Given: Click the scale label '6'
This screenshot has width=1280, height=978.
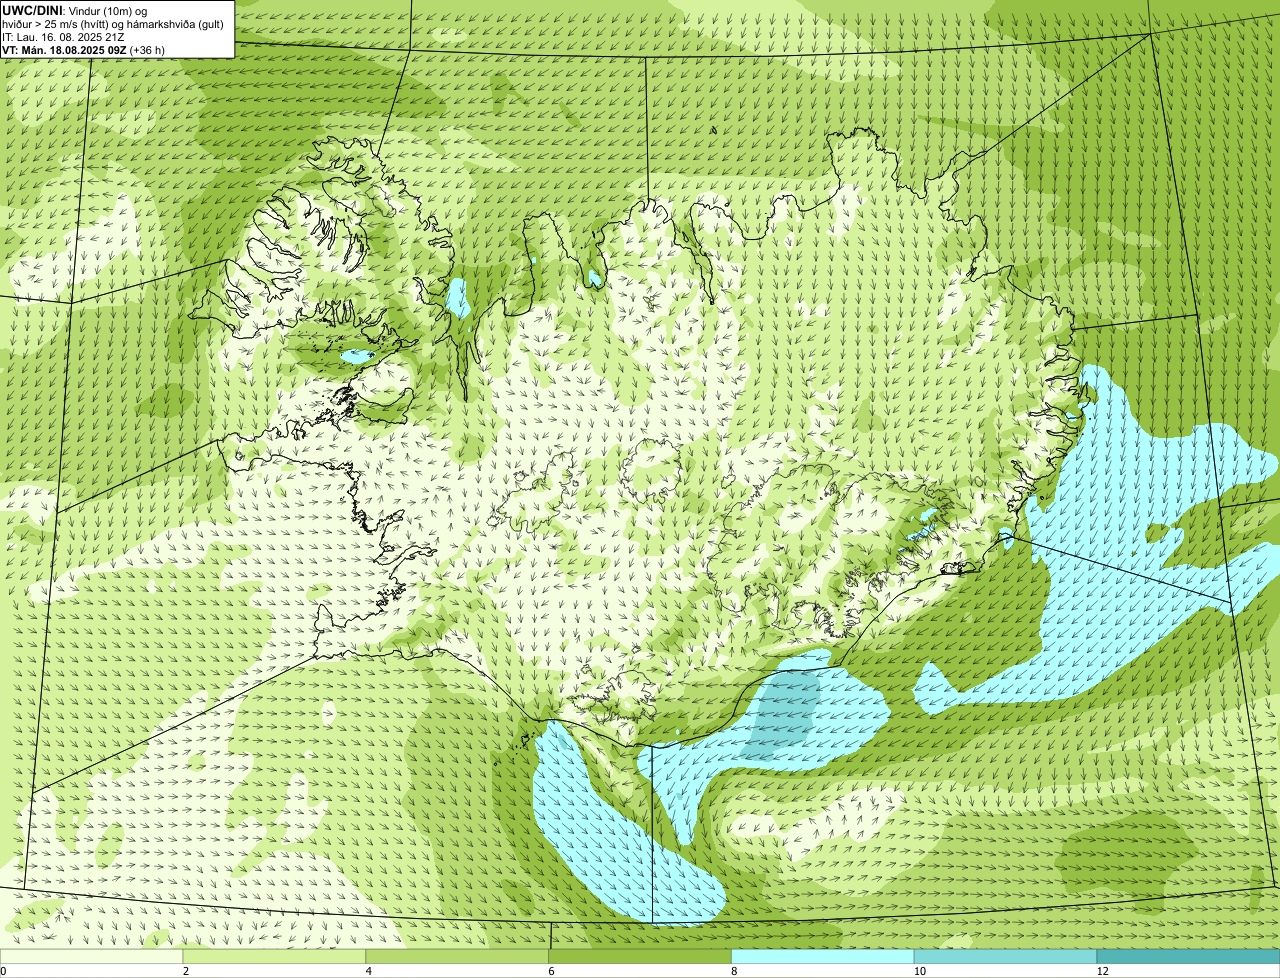Looking at the screenshot, I should coord(552,971).
